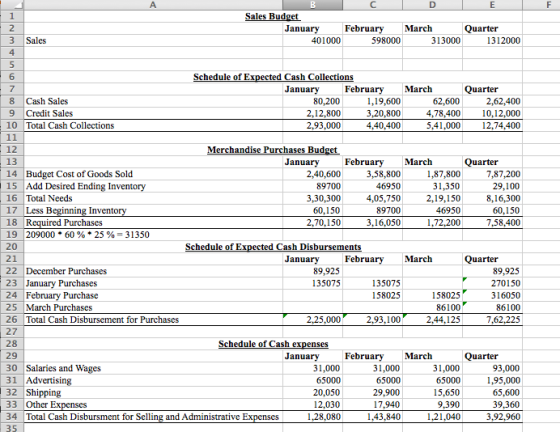
Task: Select column C header
Action: 372,5
